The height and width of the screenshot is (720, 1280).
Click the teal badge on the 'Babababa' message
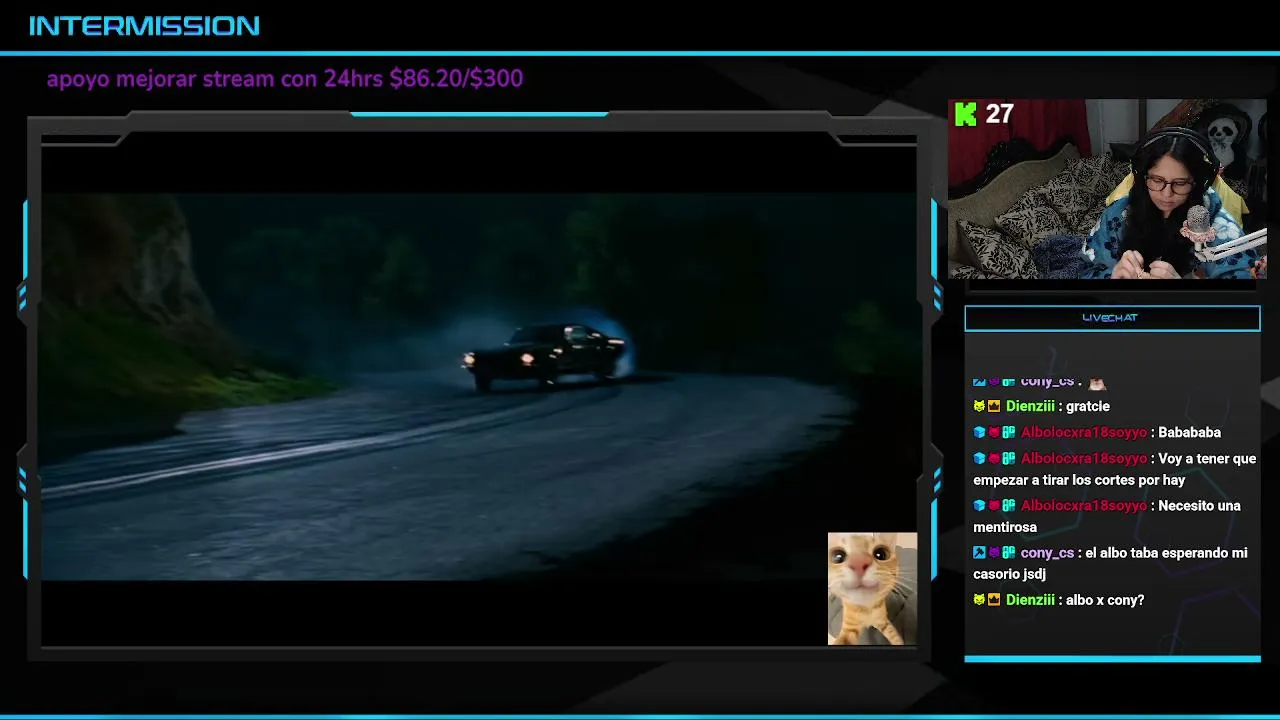[1009, 432]
